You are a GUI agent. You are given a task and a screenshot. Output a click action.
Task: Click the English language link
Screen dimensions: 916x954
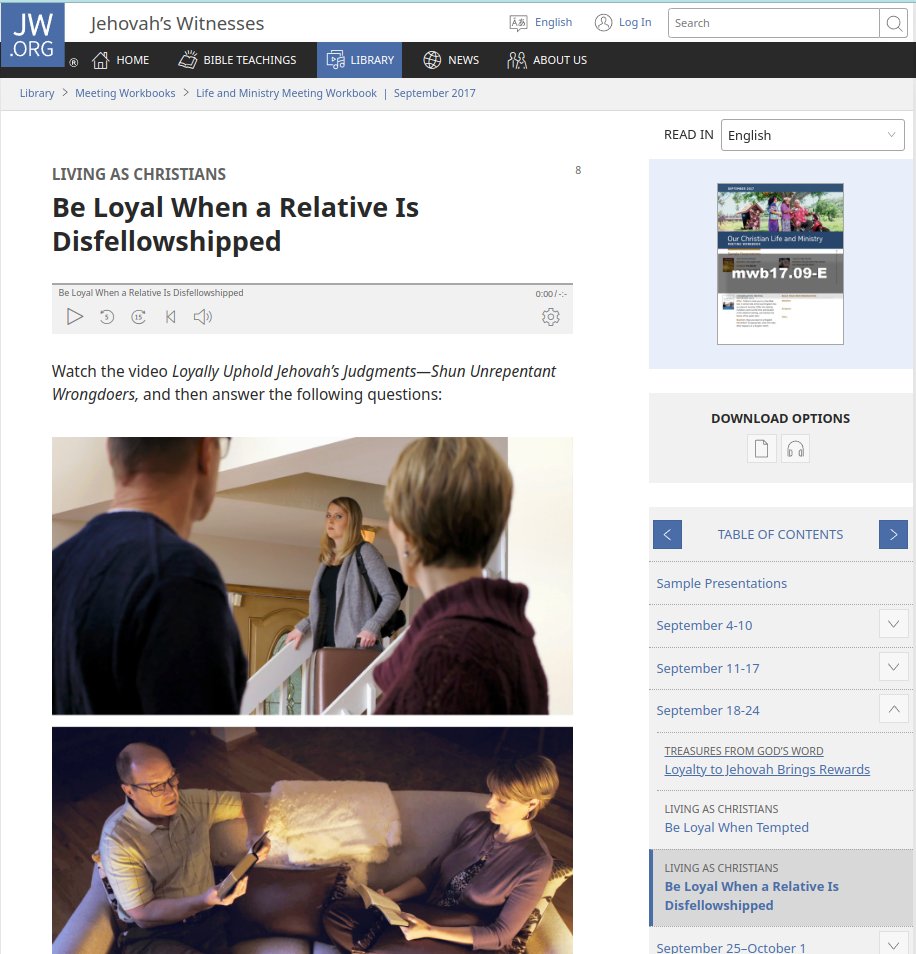(x=553, y=23)
